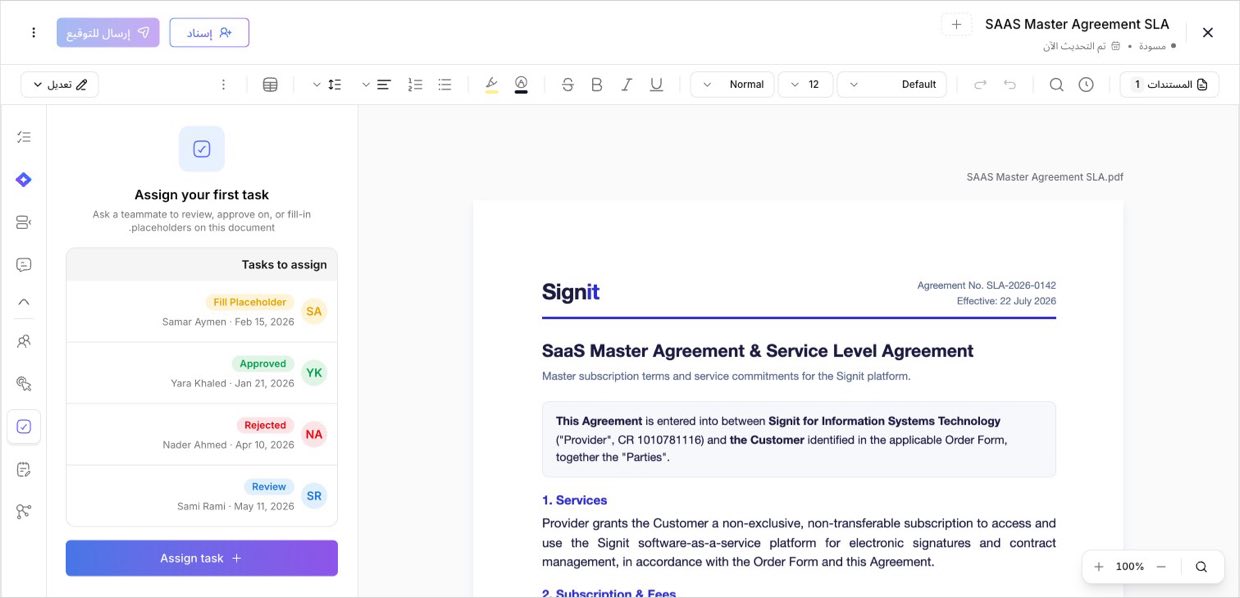Viewport: 1240px width, 598px height.
Task: Open the font size 12 dropdown
Action: [x=805, y=85]
